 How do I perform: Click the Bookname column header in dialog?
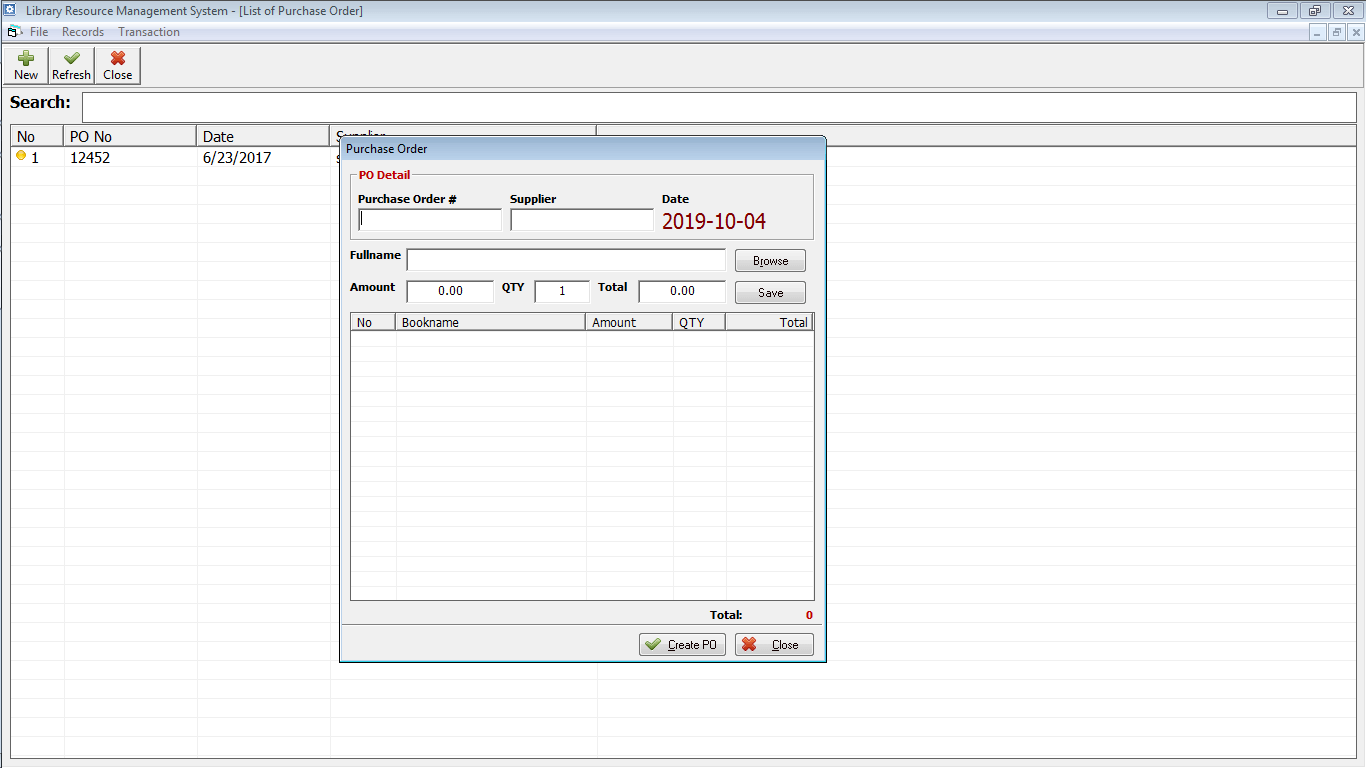click(x=490, y=322)
